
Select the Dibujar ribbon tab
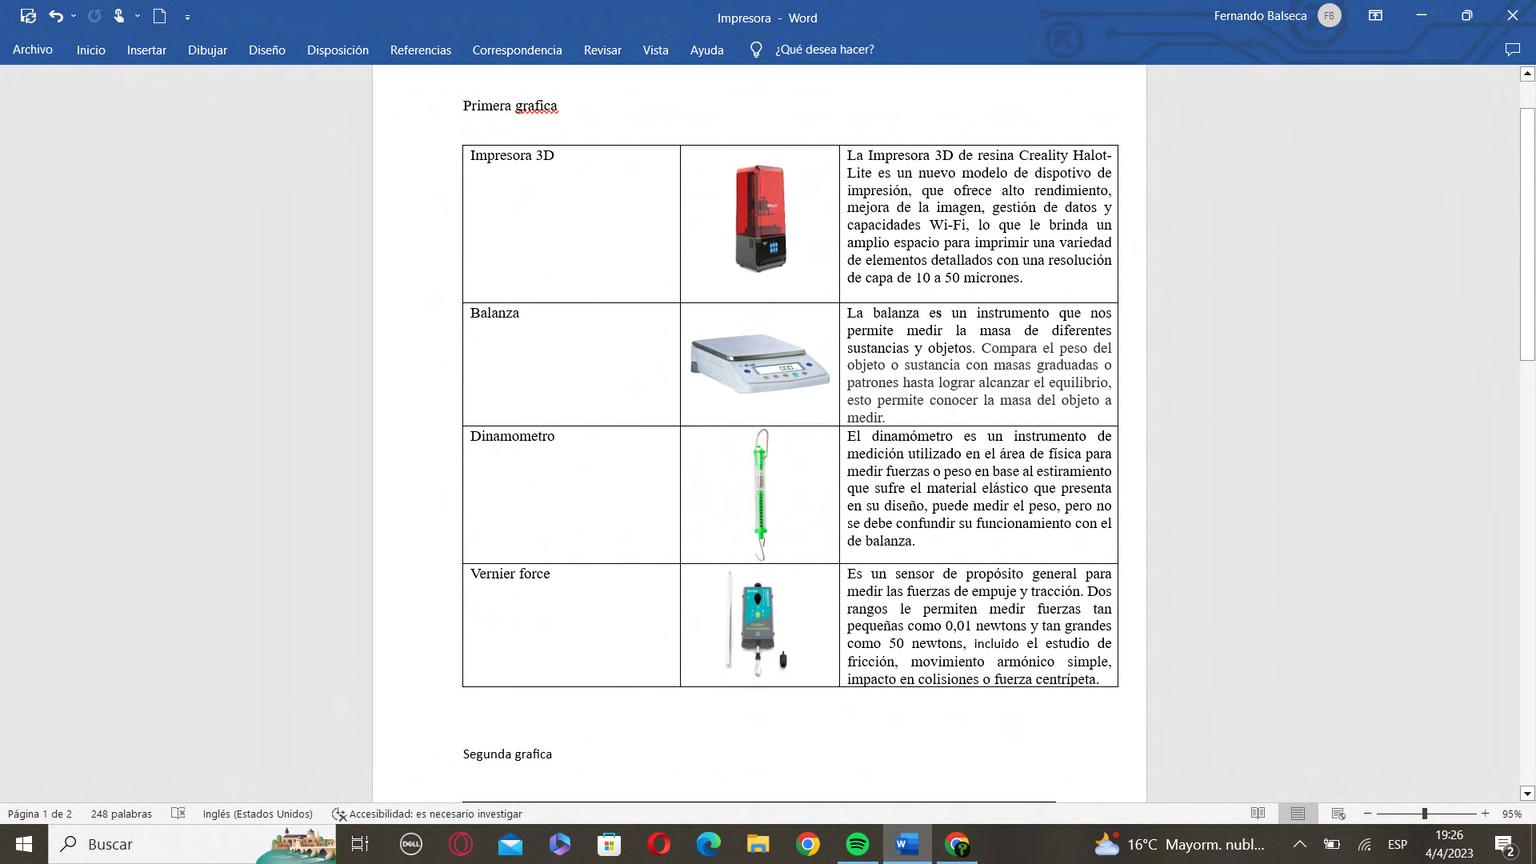click(x=207, y=50)
